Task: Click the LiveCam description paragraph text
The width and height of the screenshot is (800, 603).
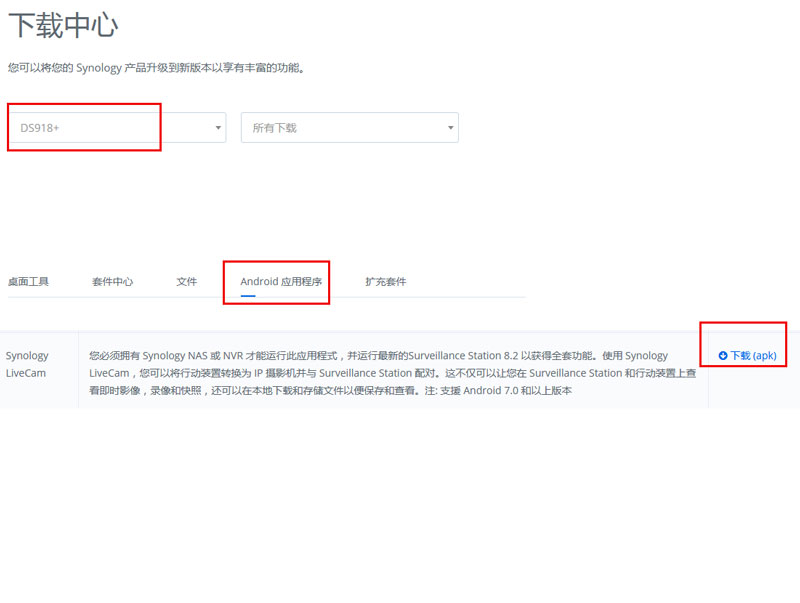Action: point(393,373)
